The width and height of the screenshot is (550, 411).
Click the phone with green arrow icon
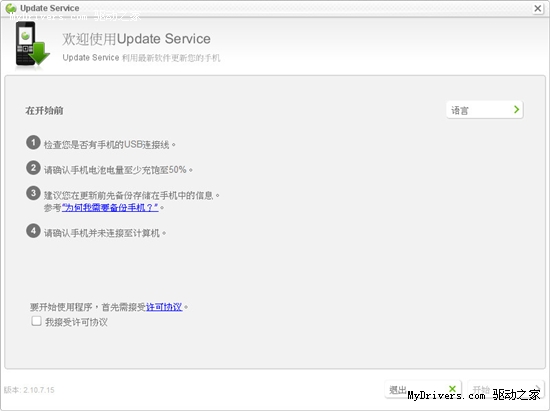tap(32, 45)
